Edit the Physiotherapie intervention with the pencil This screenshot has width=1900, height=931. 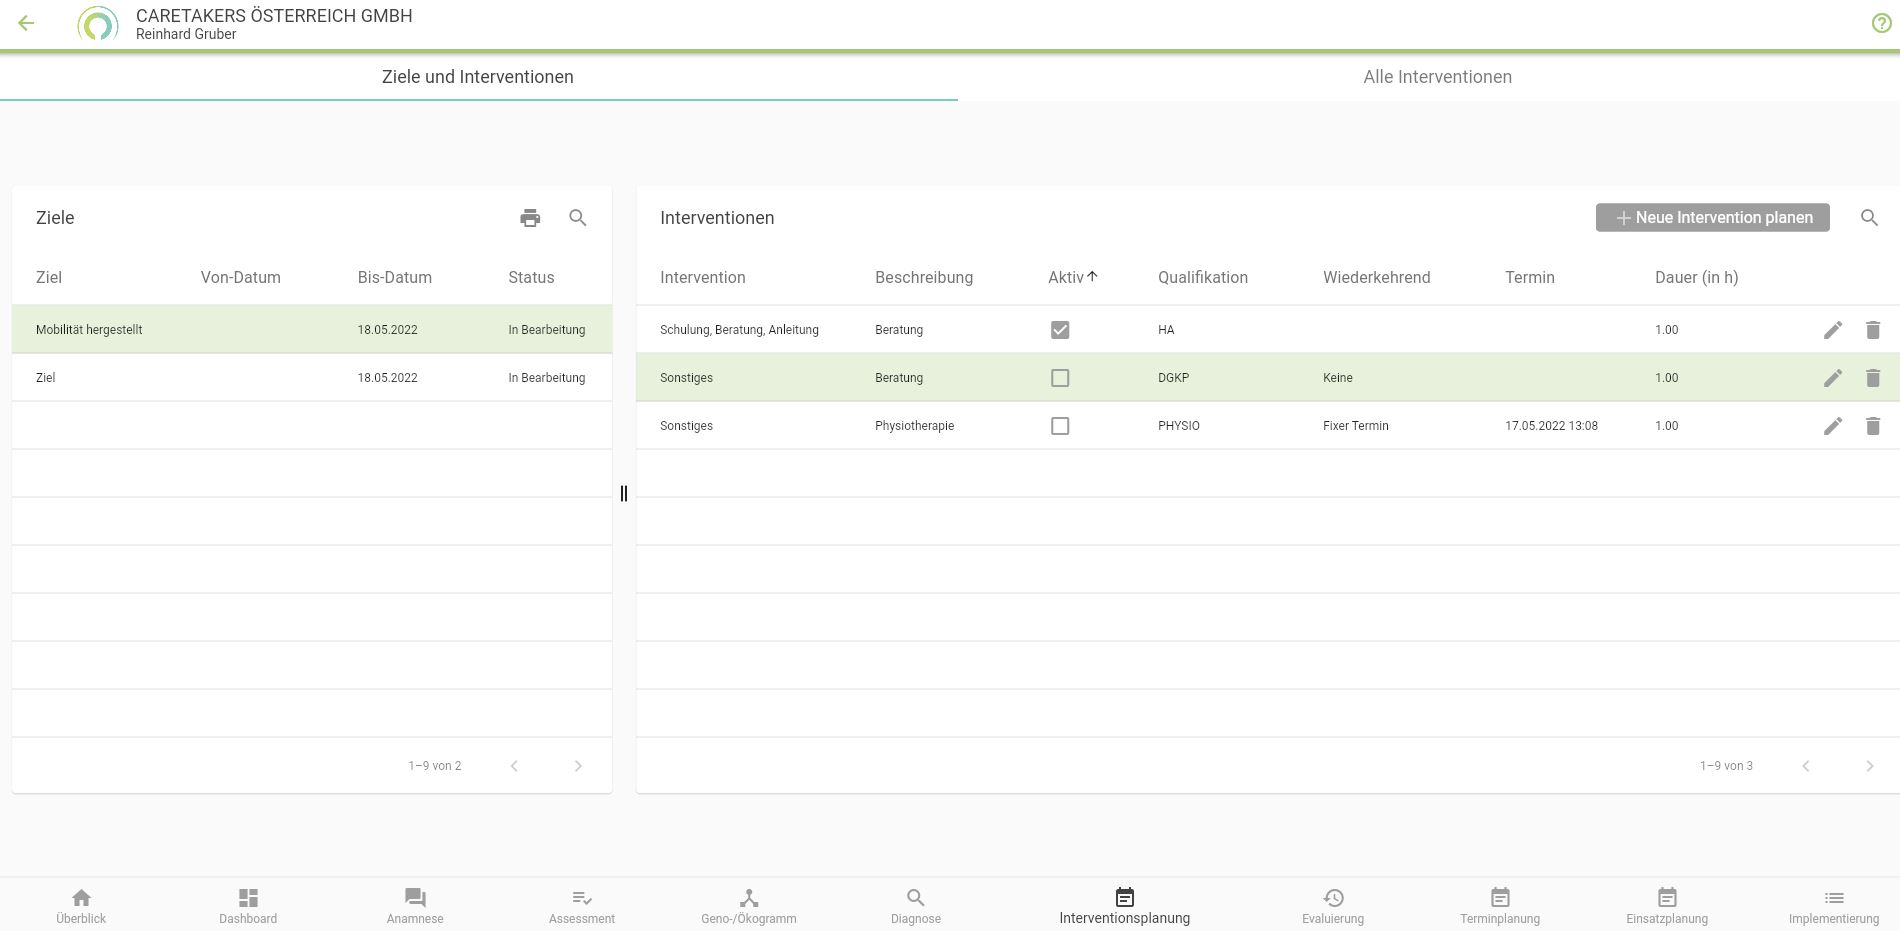[x=1832, y=426]
